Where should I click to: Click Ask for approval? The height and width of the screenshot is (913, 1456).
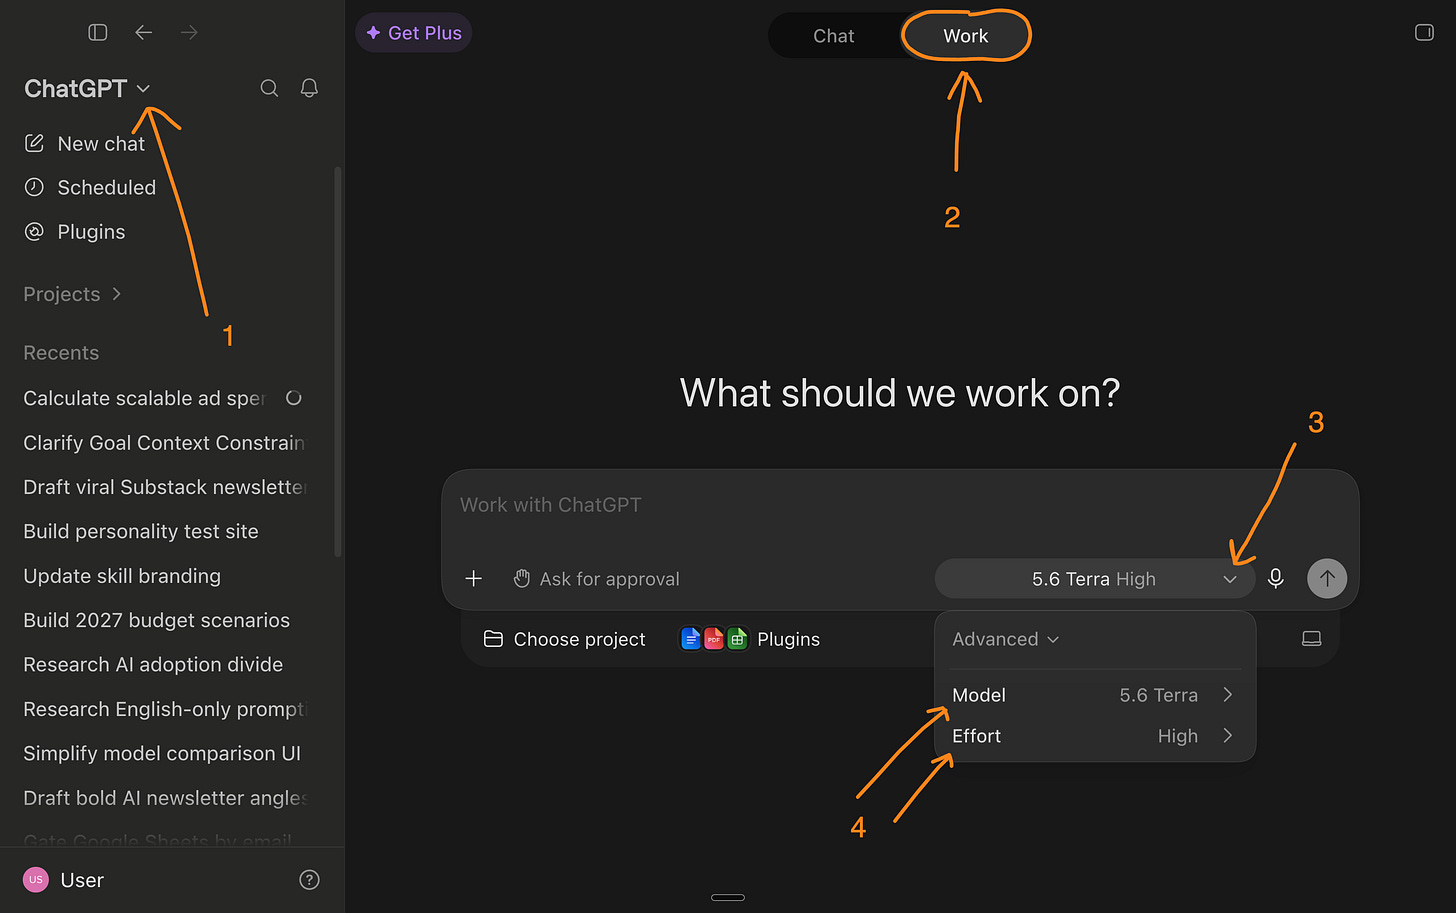(x=610, y=579)
